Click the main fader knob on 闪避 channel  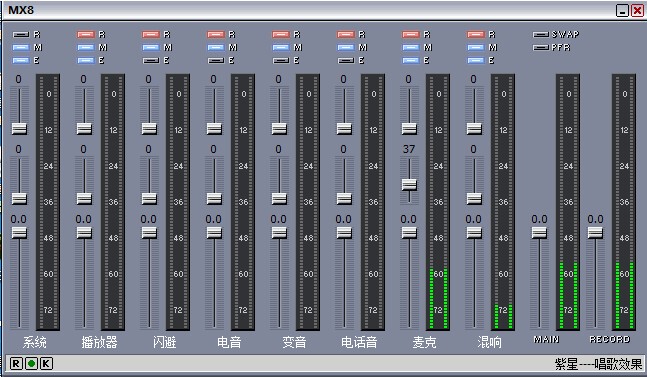pos(149,233)
